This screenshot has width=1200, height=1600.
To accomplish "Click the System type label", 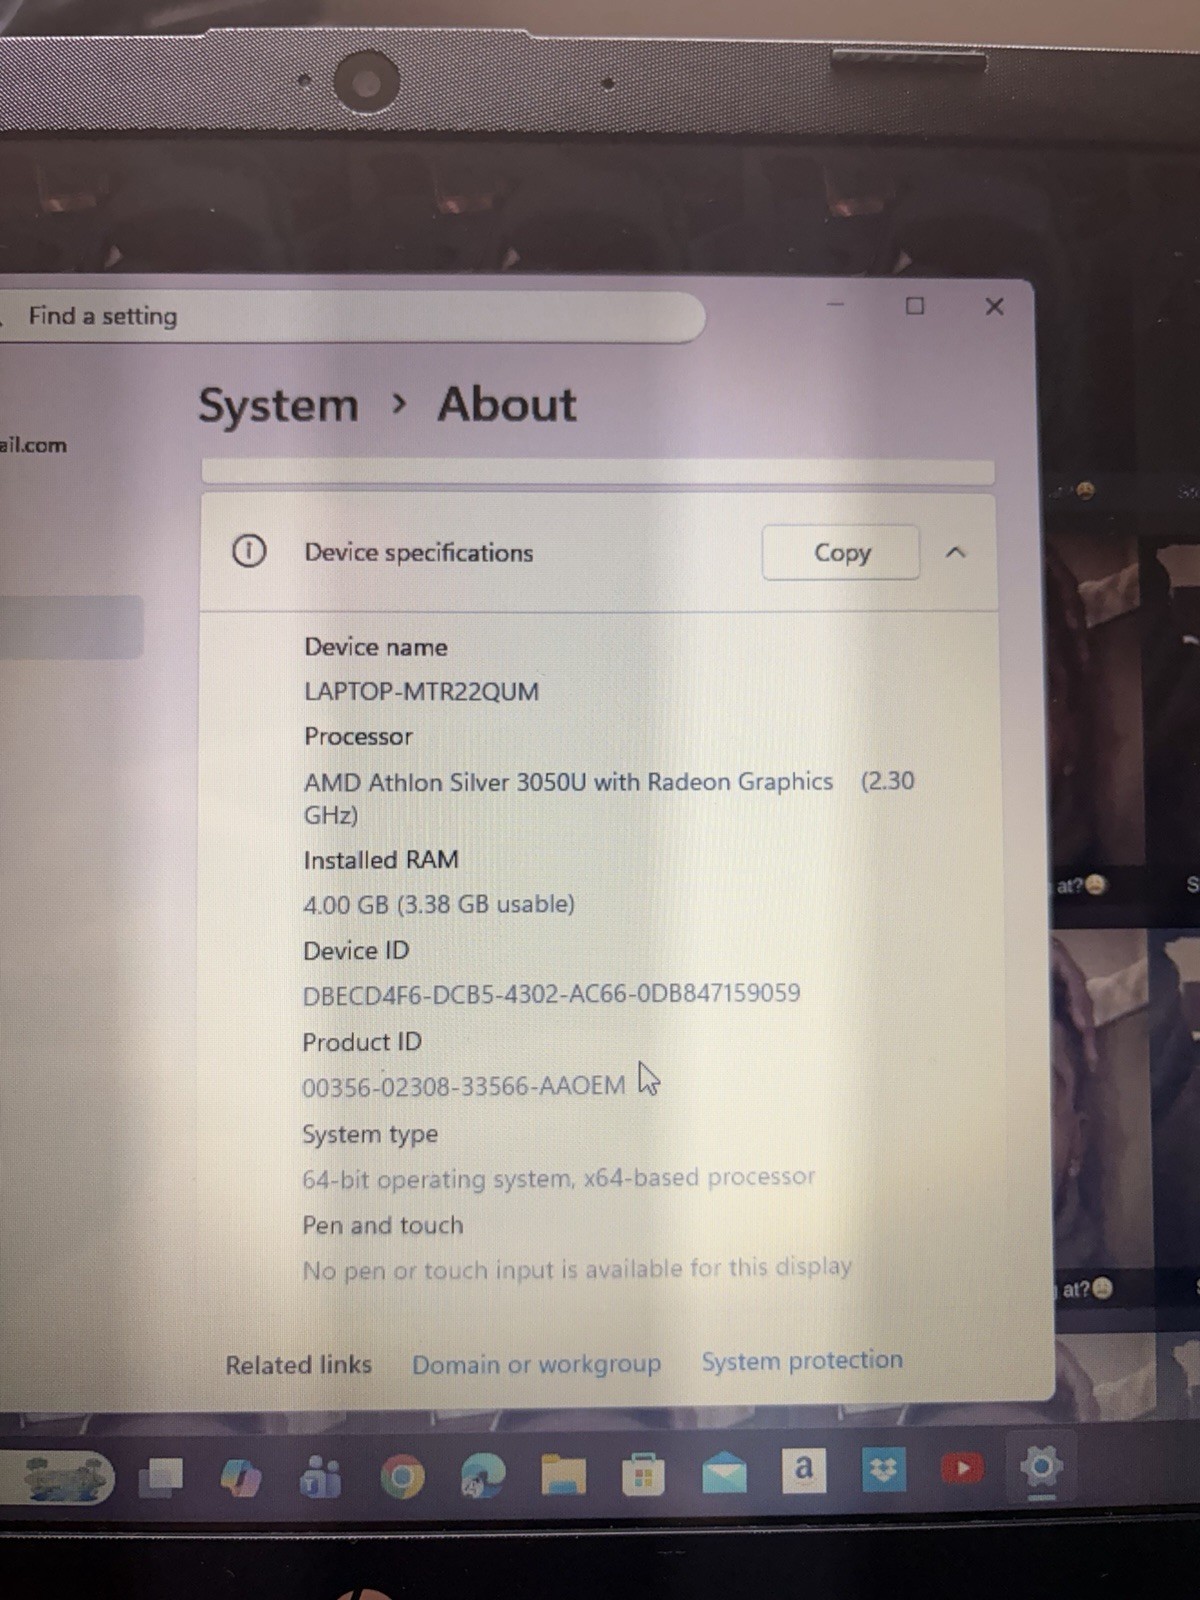I will click(370, 1135).
